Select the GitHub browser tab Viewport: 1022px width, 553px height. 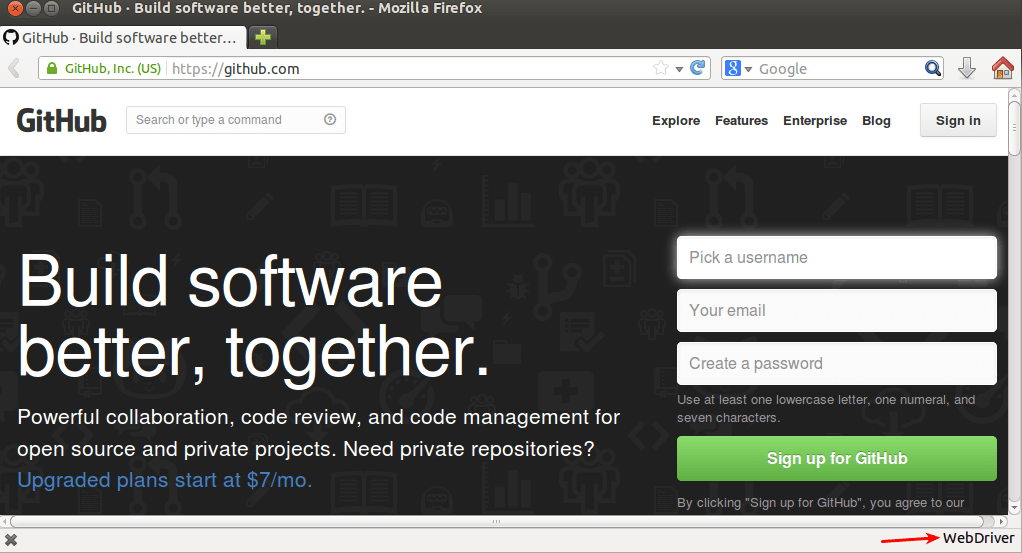[x=124, y=37]
